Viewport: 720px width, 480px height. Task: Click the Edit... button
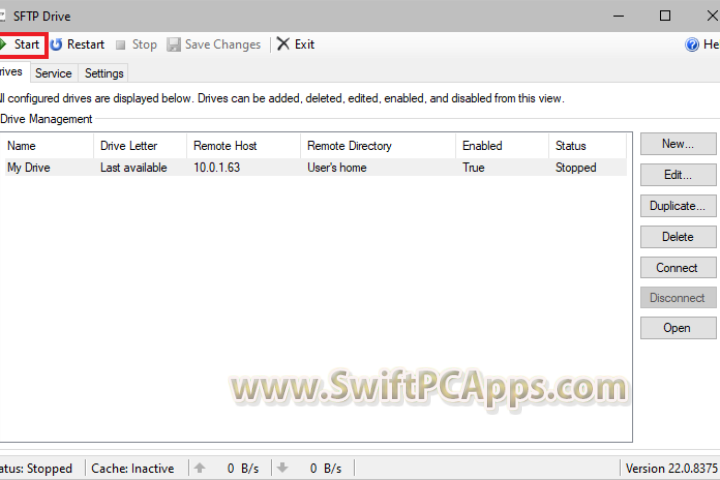[x=678, y=175]
